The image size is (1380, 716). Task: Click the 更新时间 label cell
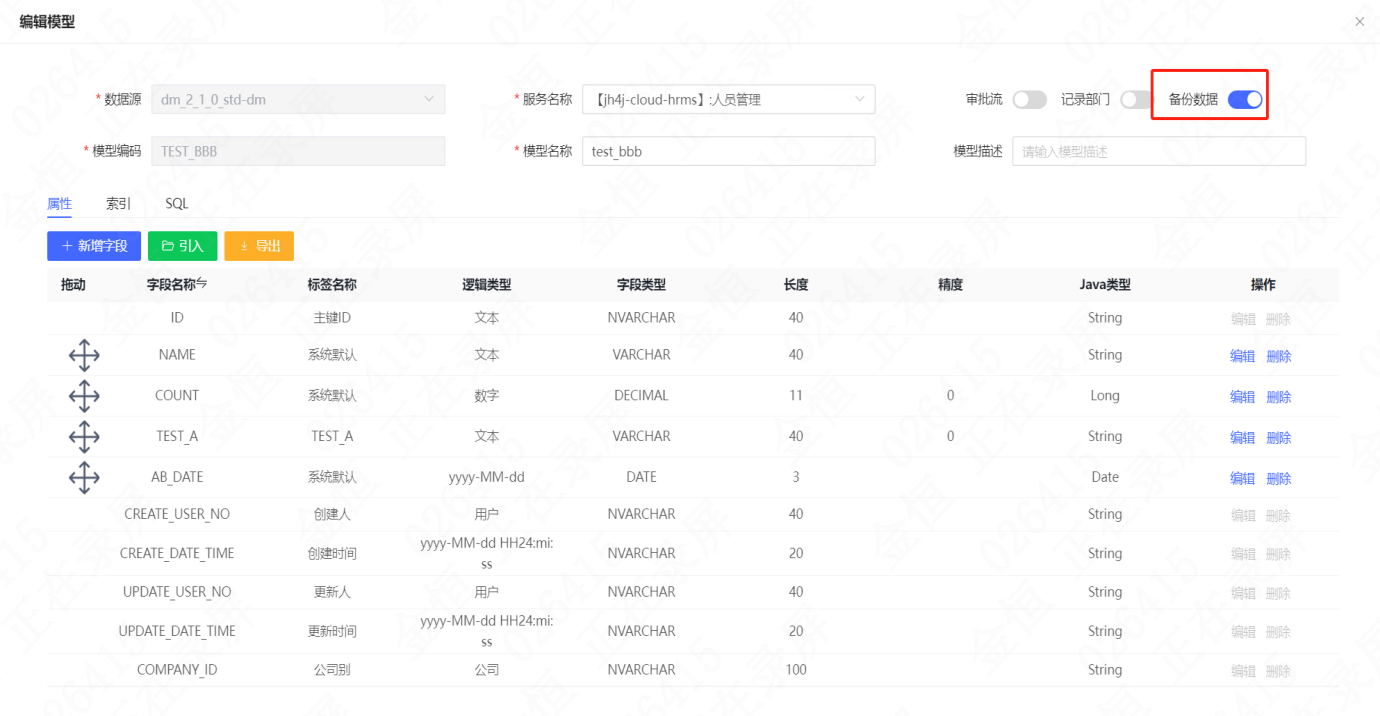click(x=332, y=631)
